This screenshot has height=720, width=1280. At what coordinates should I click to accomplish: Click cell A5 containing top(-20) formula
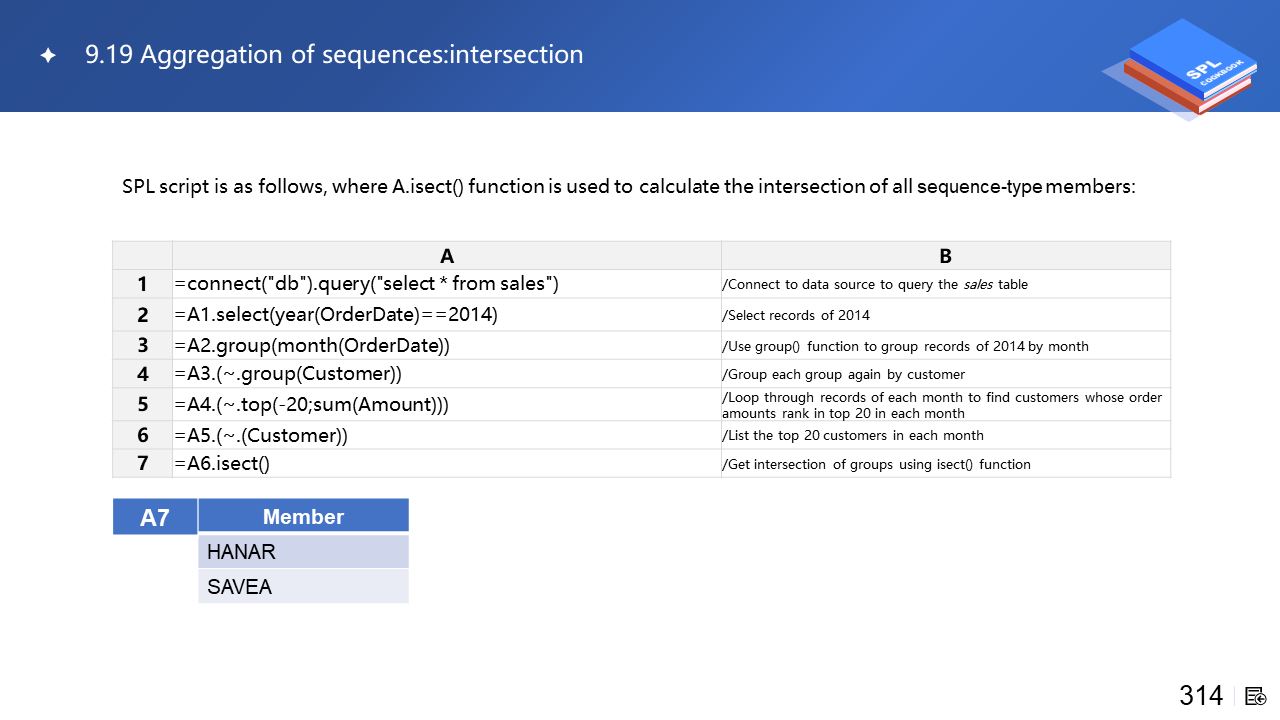[x=446, y=404]
